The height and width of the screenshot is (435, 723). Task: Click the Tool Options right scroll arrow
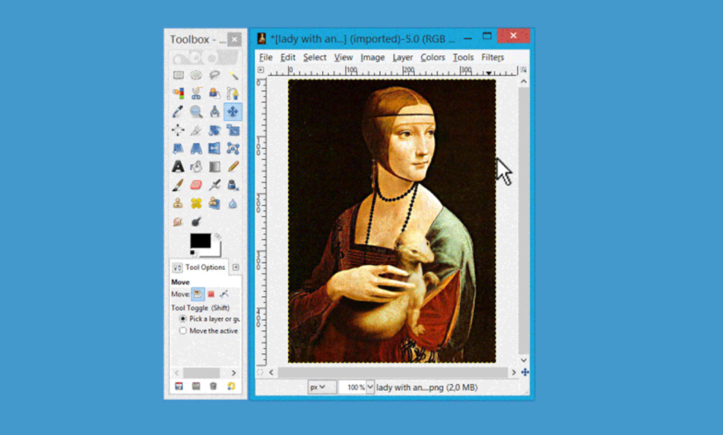click(234, 373)
